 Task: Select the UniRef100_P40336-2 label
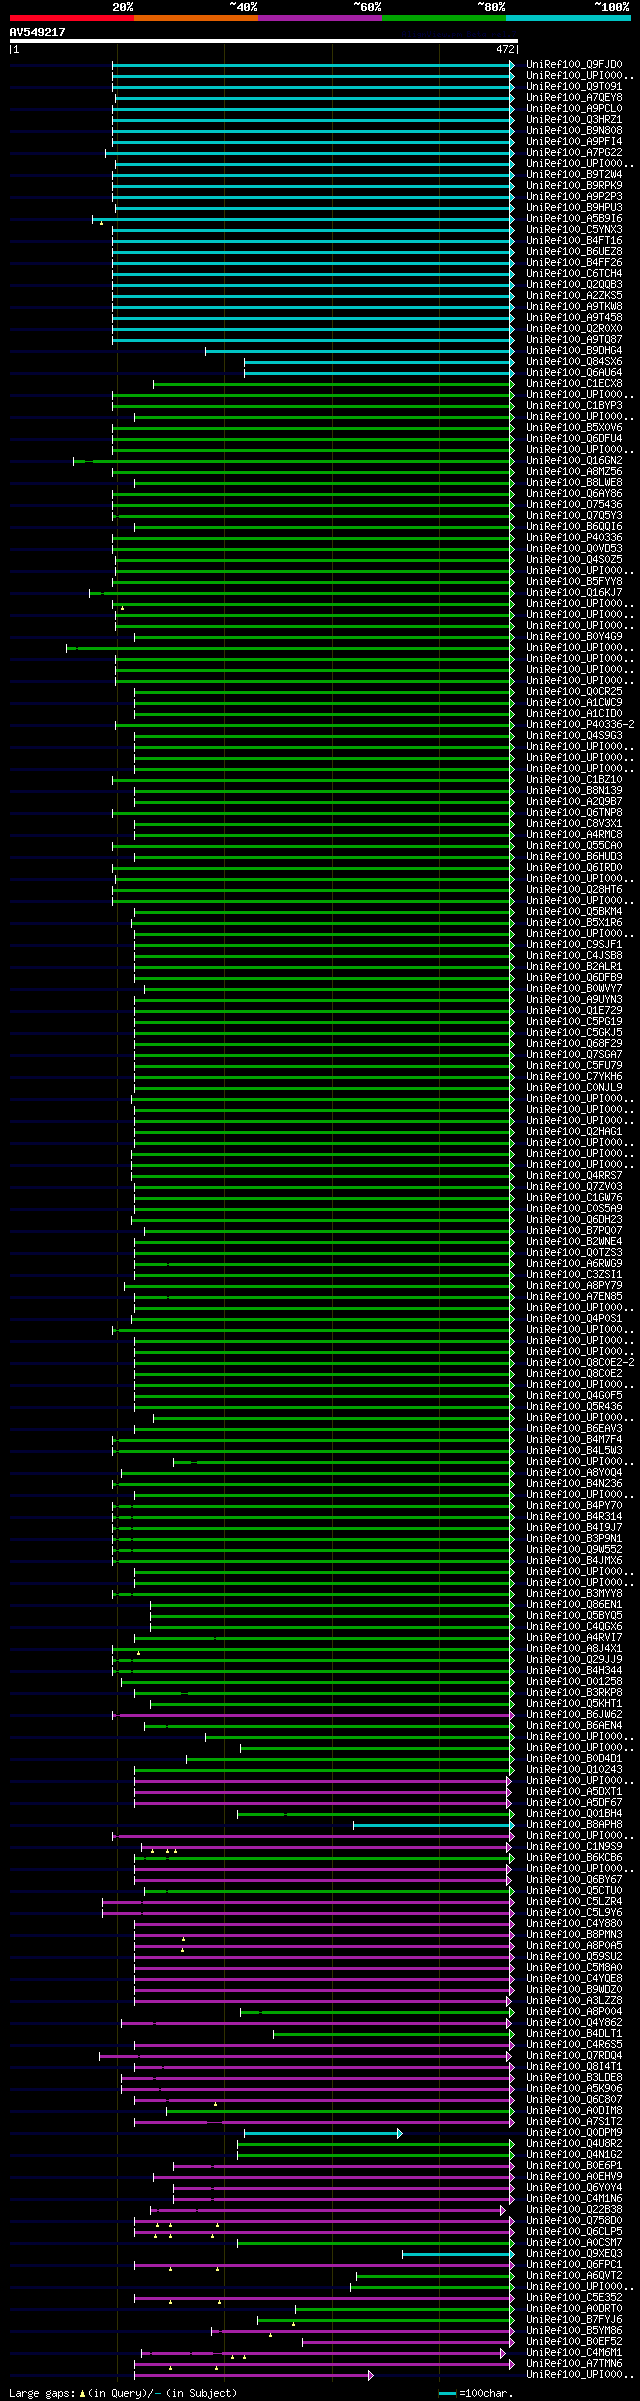(x=580, y=725)
